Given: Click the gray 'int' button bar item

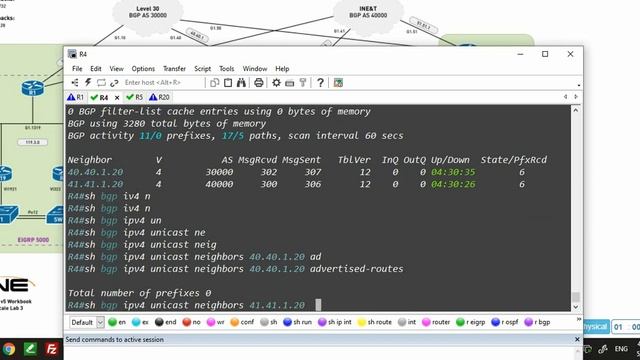Looking at the screenshot, I should tap(407, 322).
